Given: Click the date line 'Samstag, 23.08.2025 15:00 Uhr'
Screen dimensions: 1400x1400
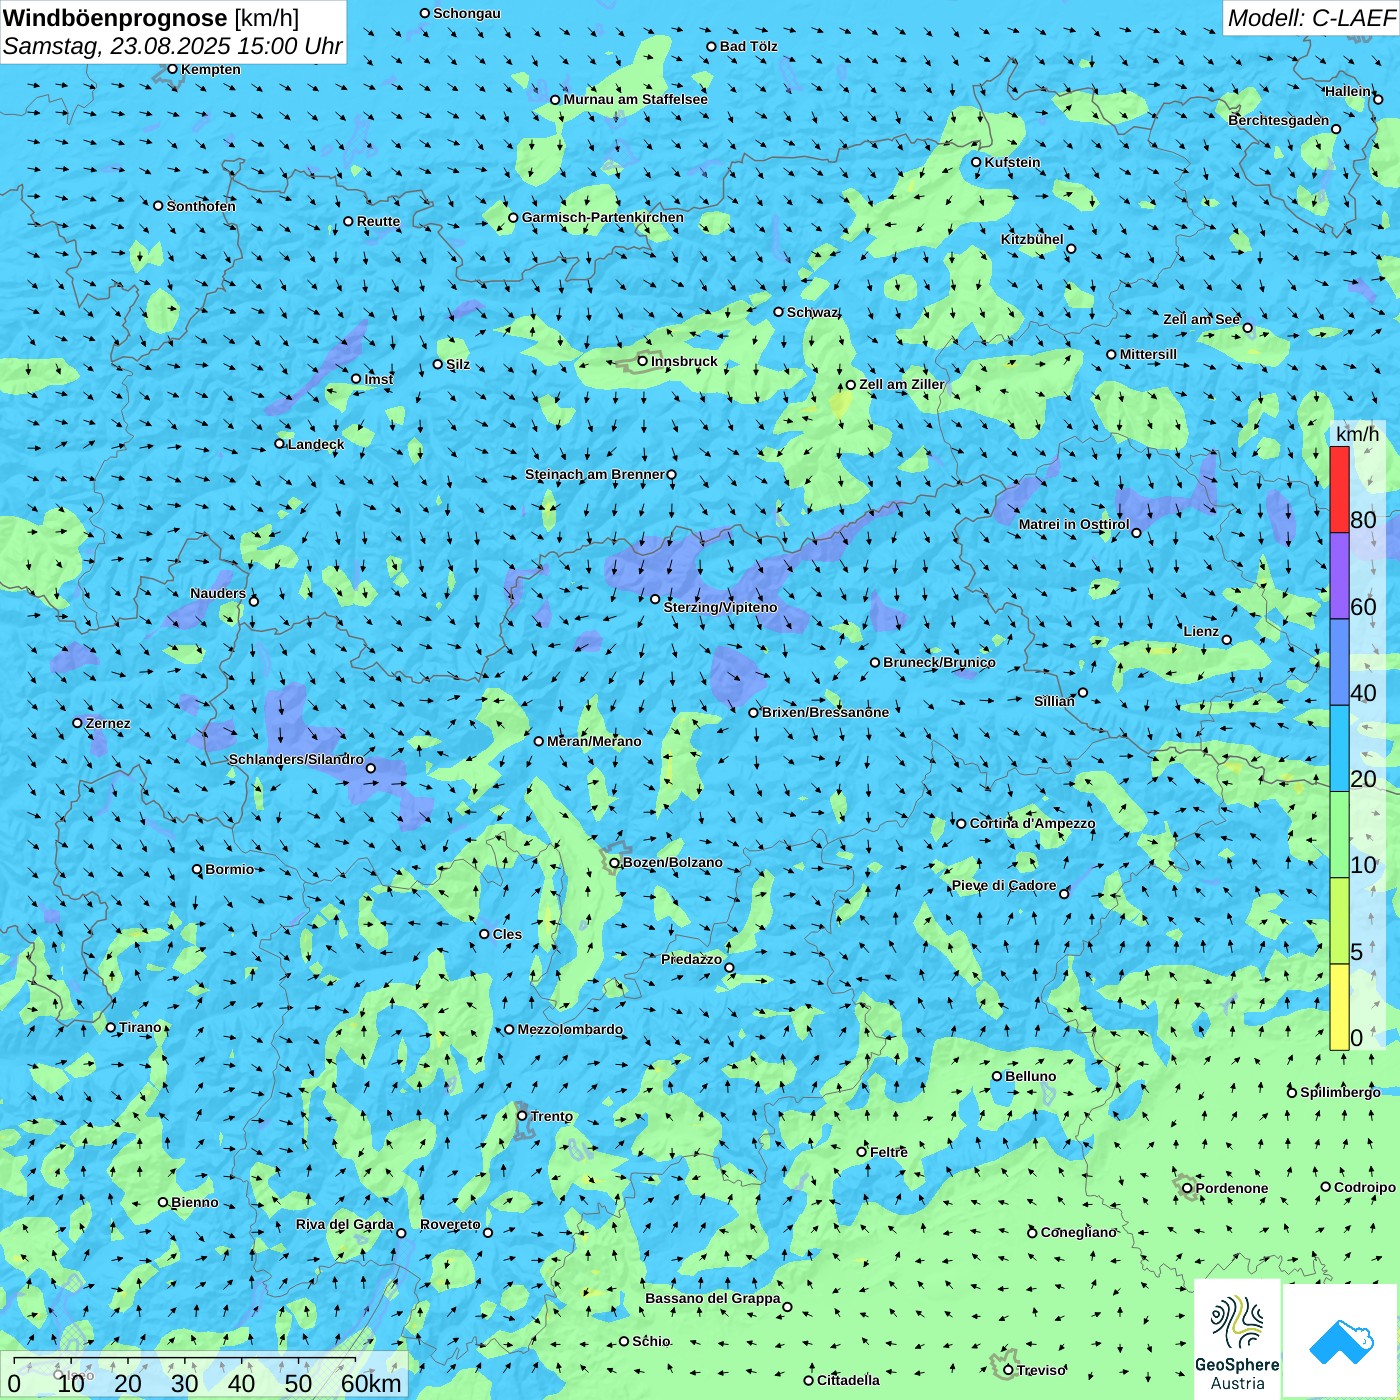Looking at the screenshot, I should pyautogui.click(x=173, y=46).
